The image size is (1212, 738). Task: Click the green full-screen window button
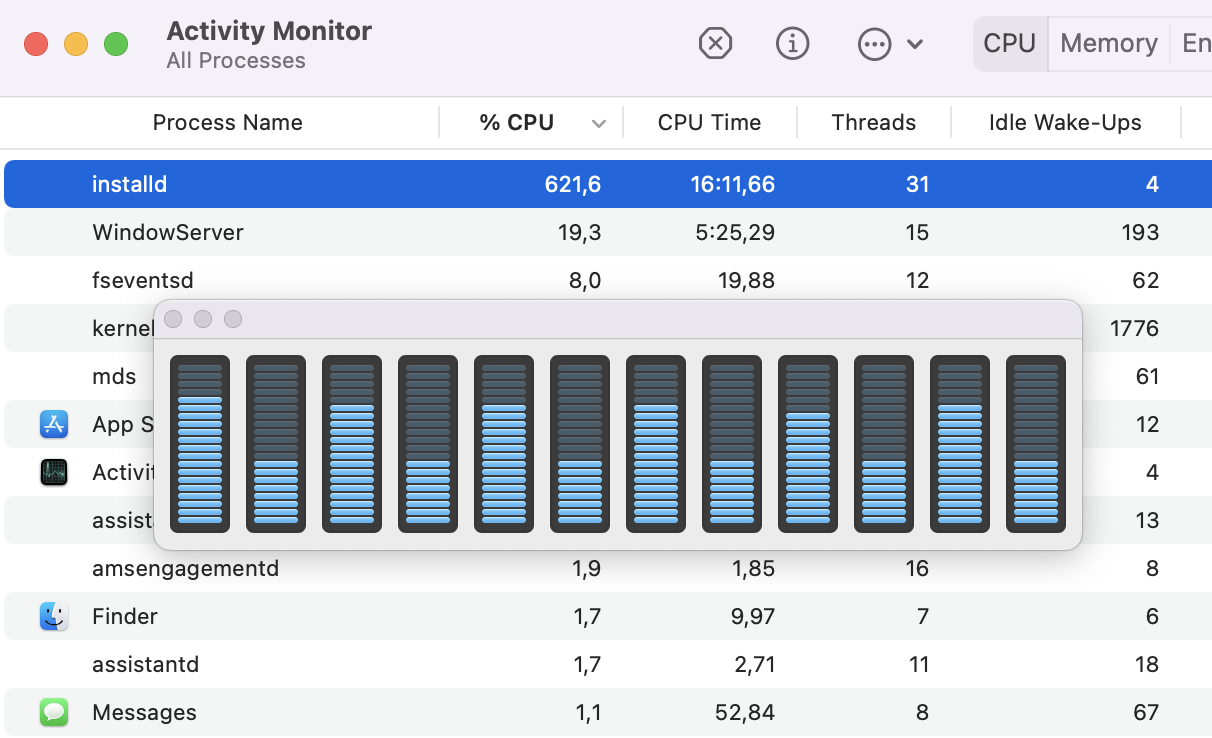click(x=116, y=44)
